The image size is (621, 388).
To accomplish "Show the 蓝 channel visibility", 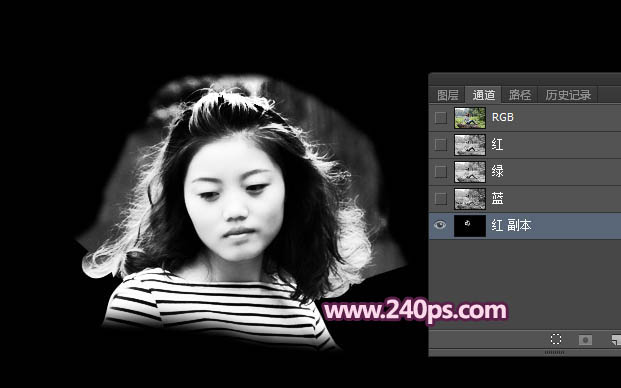I will click(x=440, y=198).
